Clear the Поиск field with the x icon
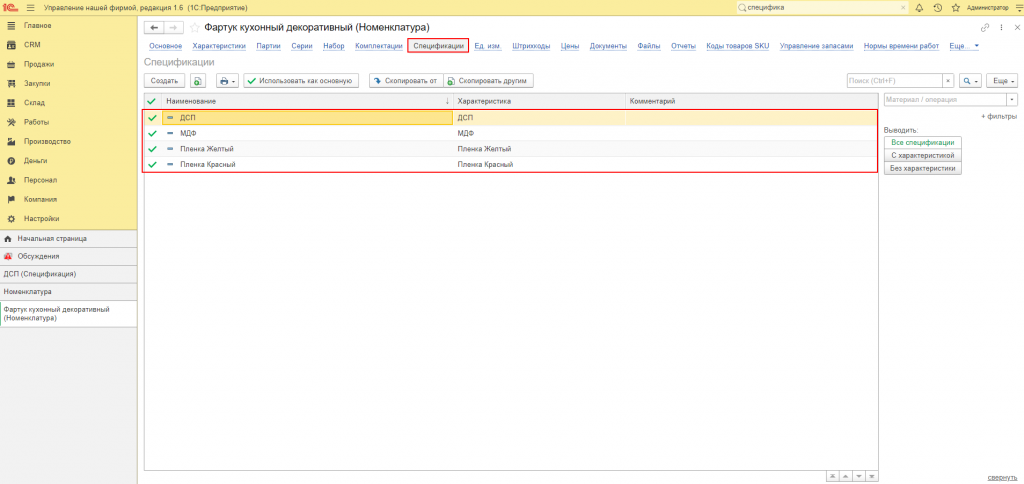 [x=948, y=80]
